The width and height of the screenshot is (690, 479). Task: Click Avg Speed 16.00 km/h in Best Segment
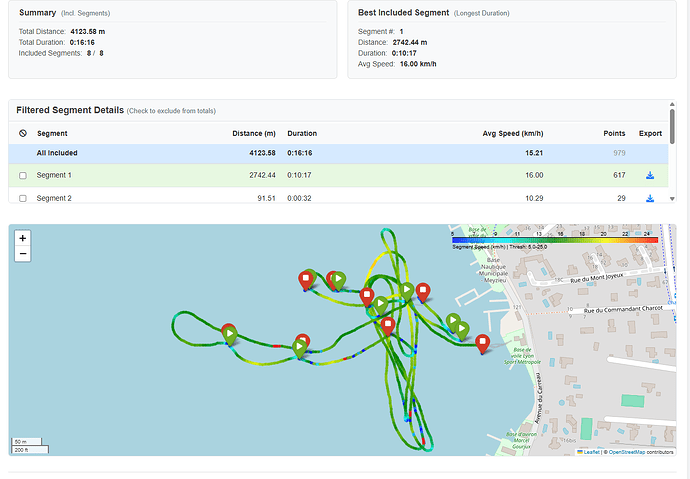pos(418,64)
